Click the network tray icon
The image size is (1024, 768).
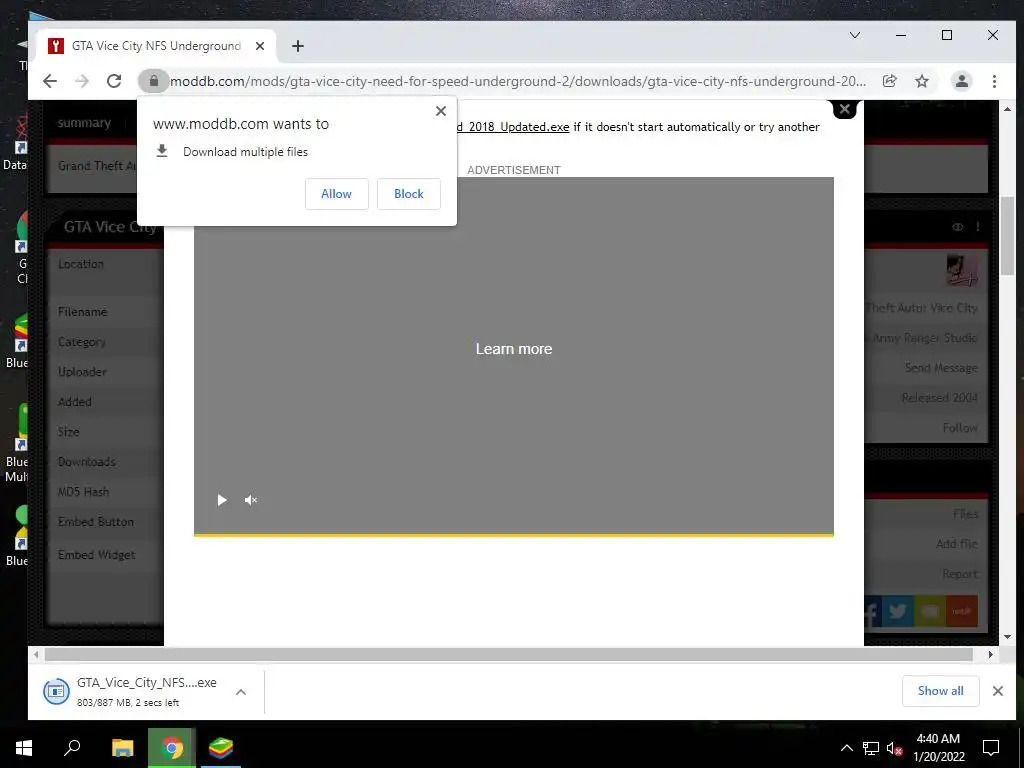click(x=871, y=748)
